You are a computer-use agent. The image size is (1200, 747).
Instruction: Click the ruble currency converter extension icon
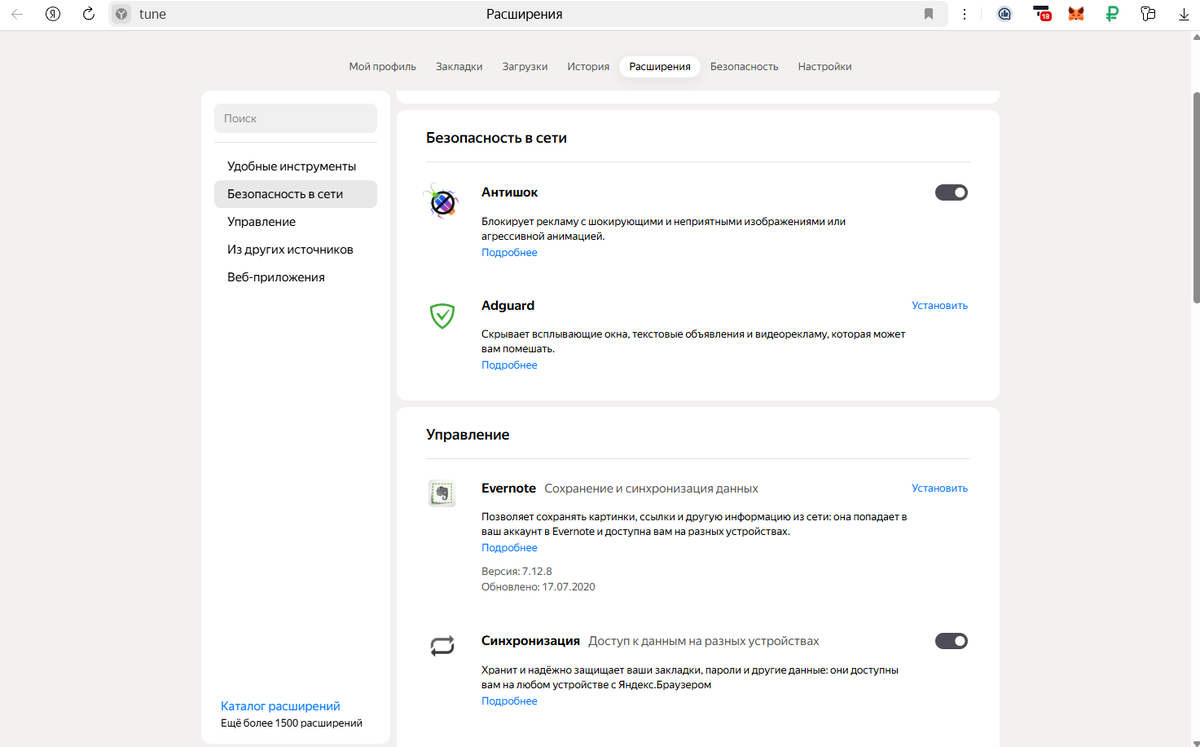(x=1112, y=14)
